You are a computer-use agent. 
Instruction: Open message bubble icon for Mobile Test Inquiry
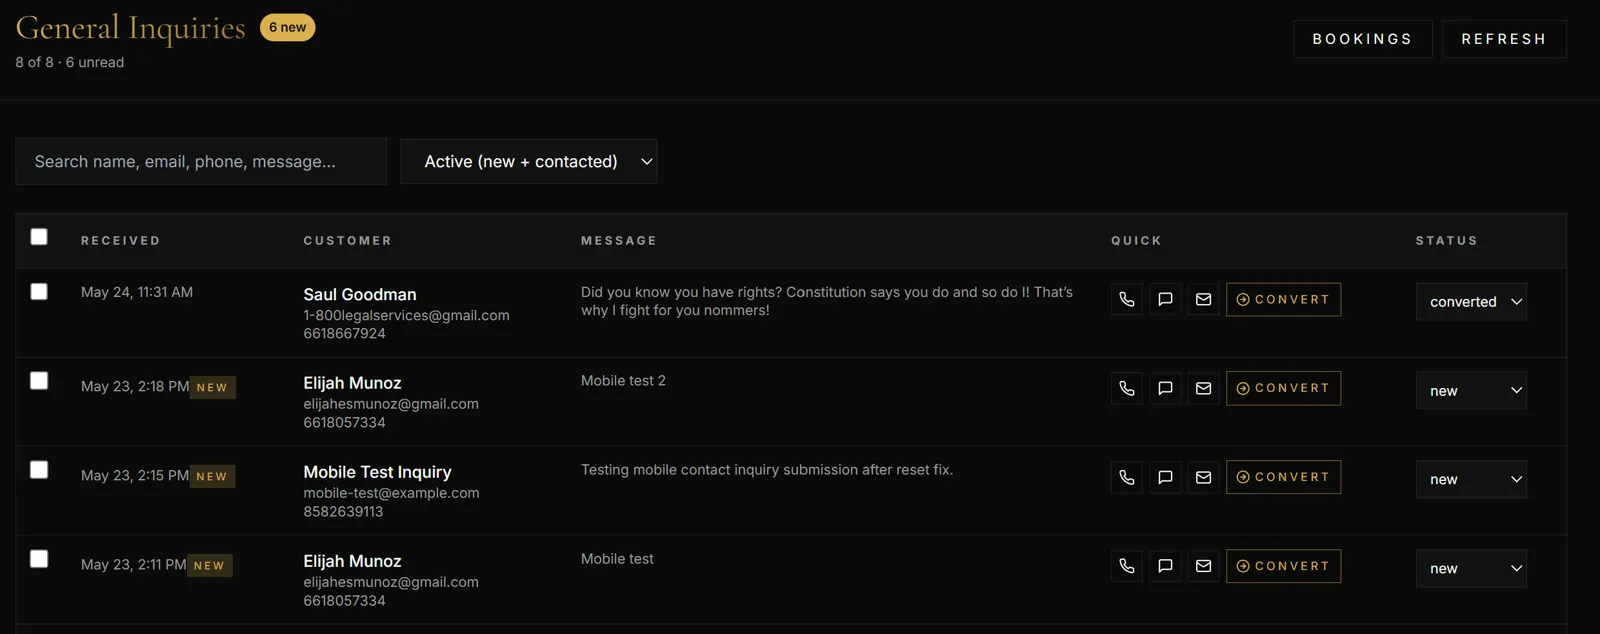point(1165,477)
